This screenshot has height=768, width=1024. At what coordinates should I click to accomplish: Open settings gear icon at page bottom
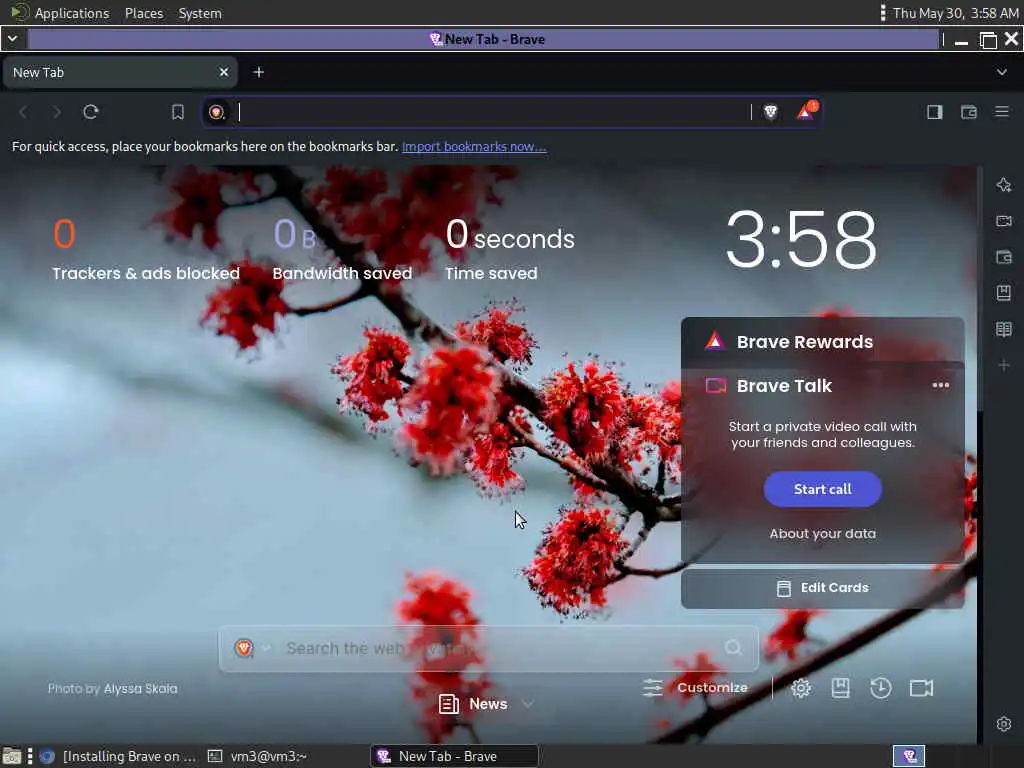(801, 688)
